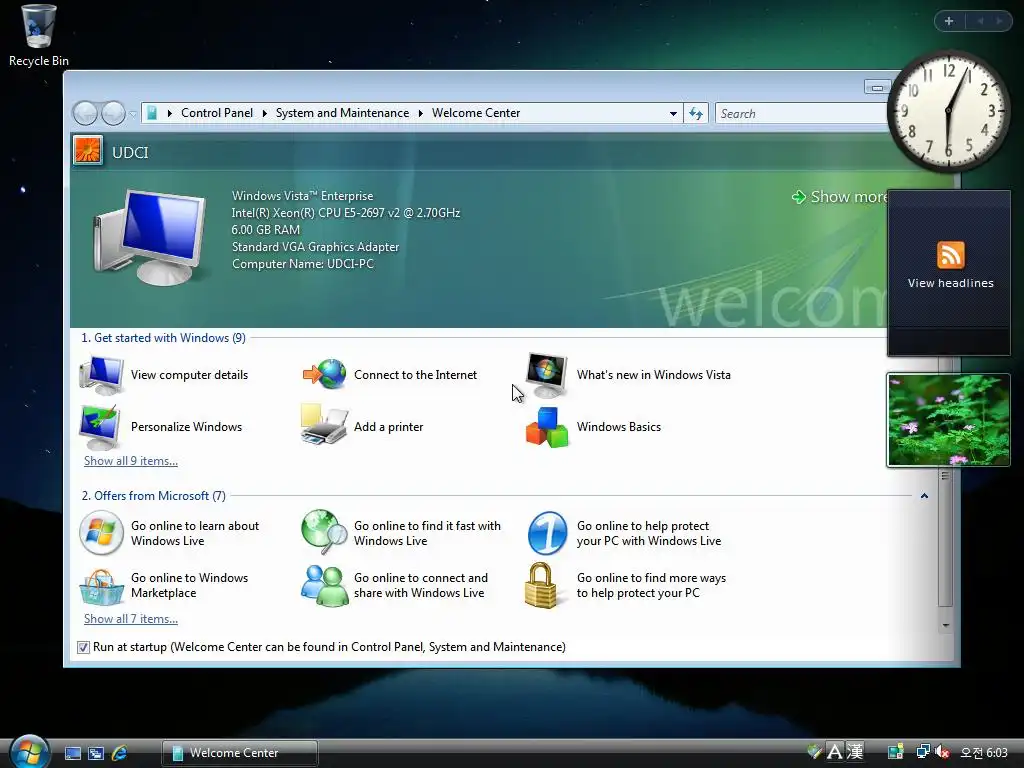Uncheck the Run at startup checkbox
The image size is (1024, 768).
(x=83, y=647)
